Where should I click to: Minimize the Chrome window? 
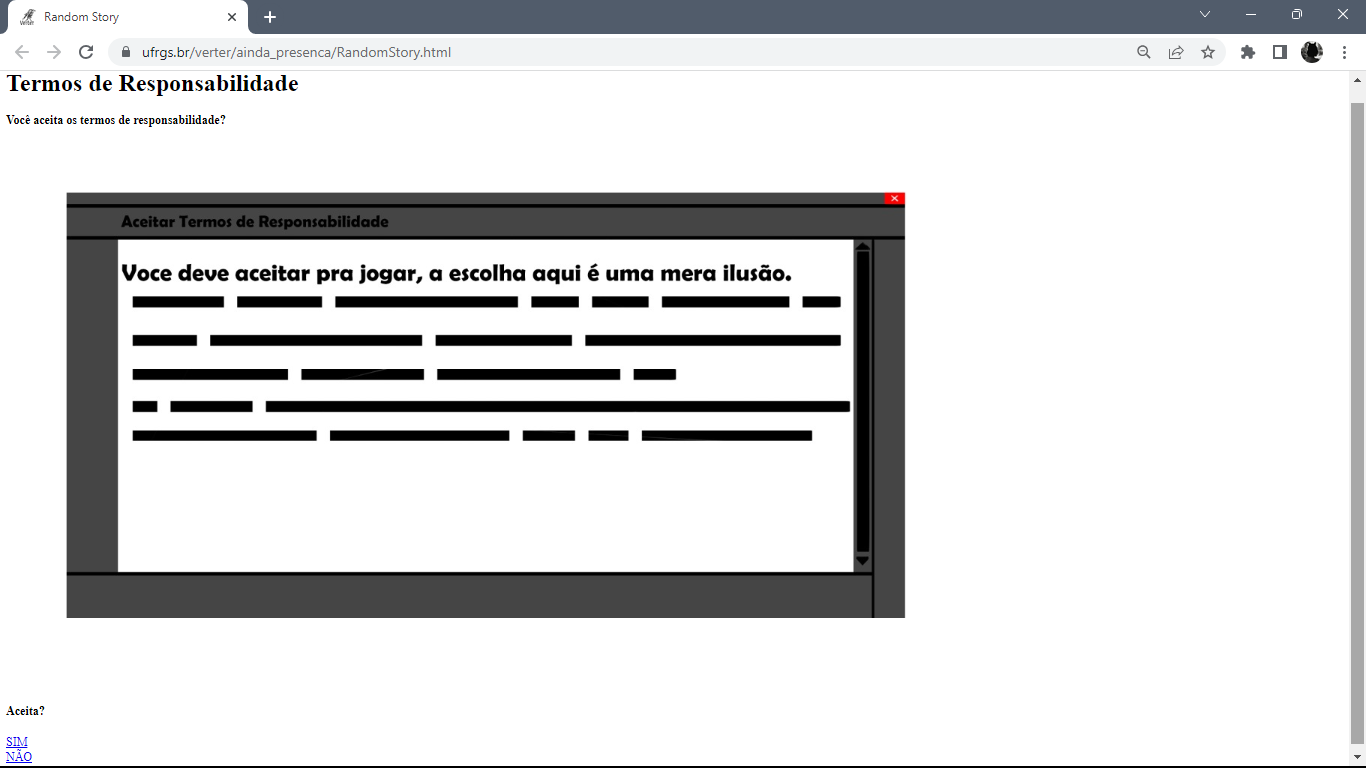pos(1251,14)
